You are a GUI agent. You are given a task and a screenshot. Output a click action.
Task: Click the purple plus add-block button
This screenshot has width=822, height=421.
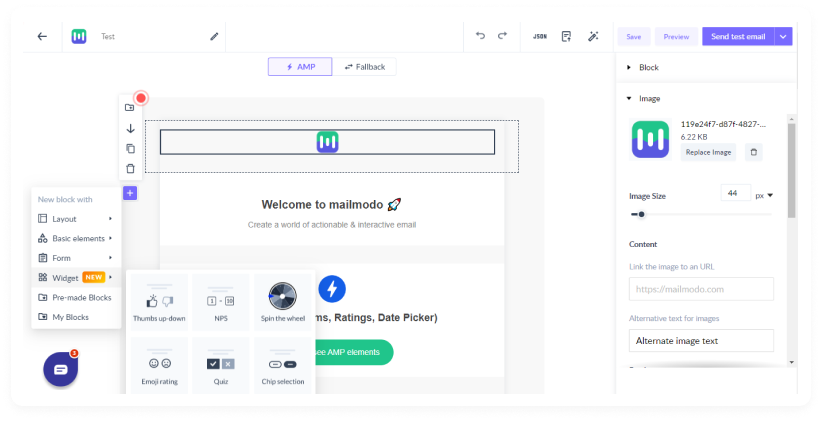pyautogui.click(x=130, y=193)
